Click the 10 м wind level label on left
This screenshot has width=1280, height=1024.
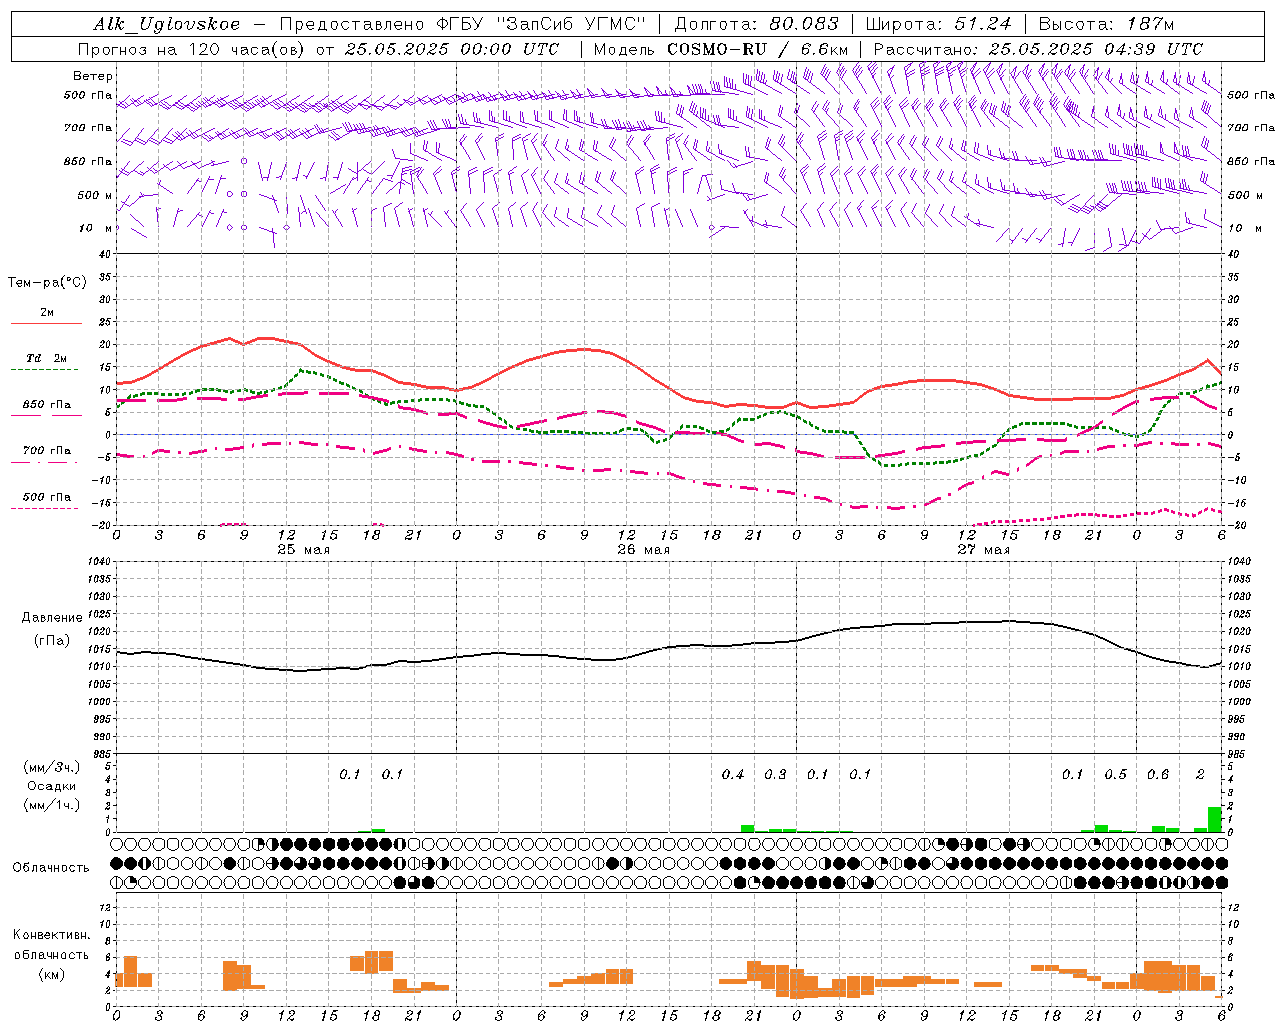point(97,228)
